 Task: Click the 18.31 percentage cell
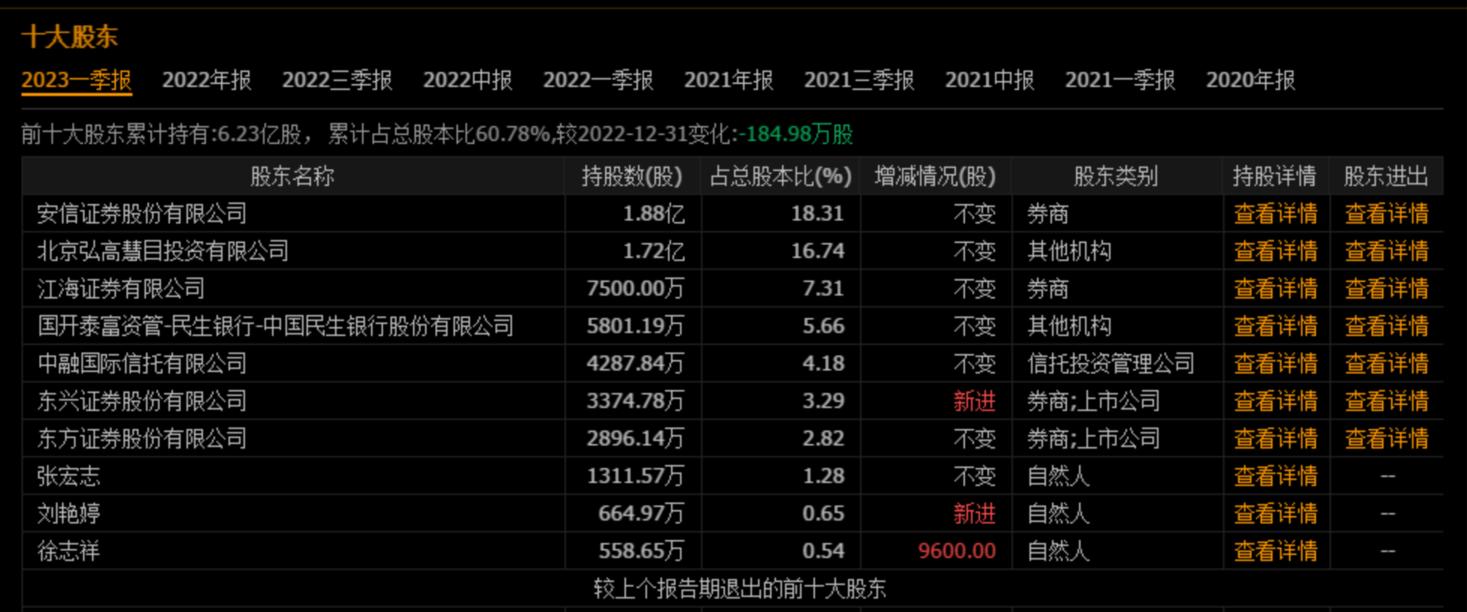coord(817,214)
